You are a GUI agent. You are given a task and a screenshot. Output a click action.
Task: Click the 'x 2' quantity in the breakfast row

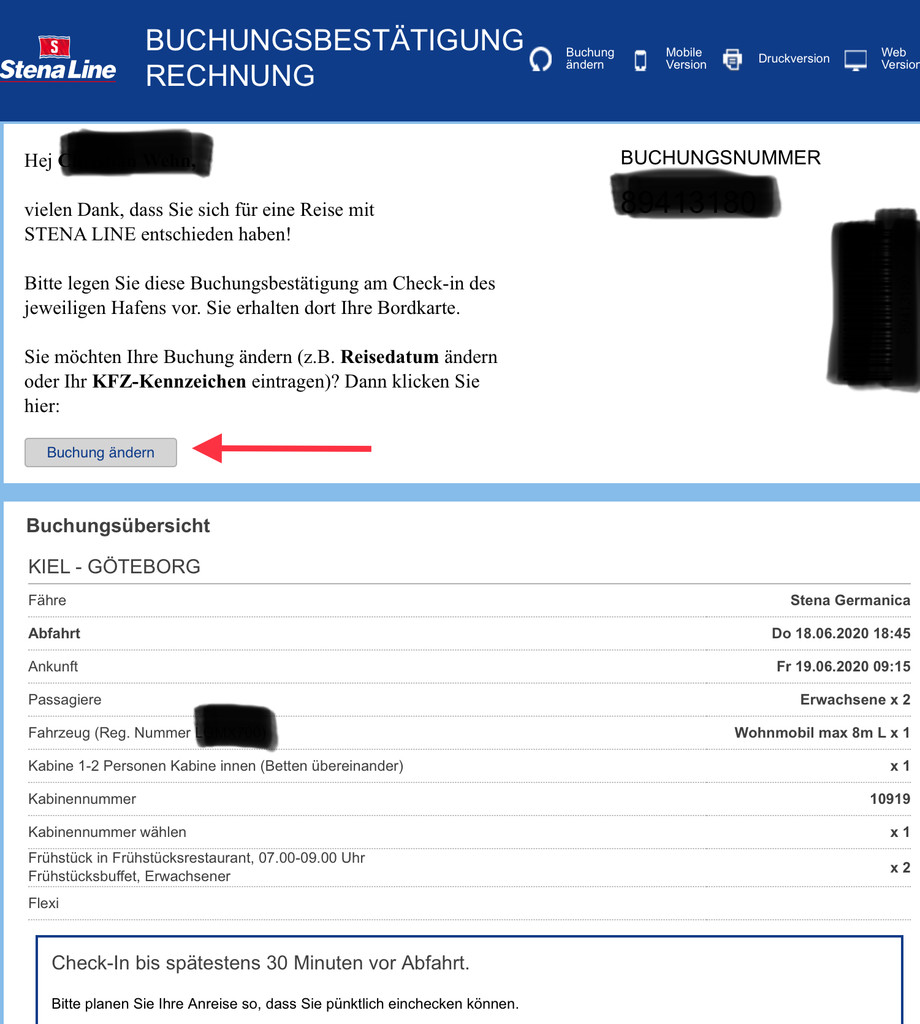click(x=900, y=868)
